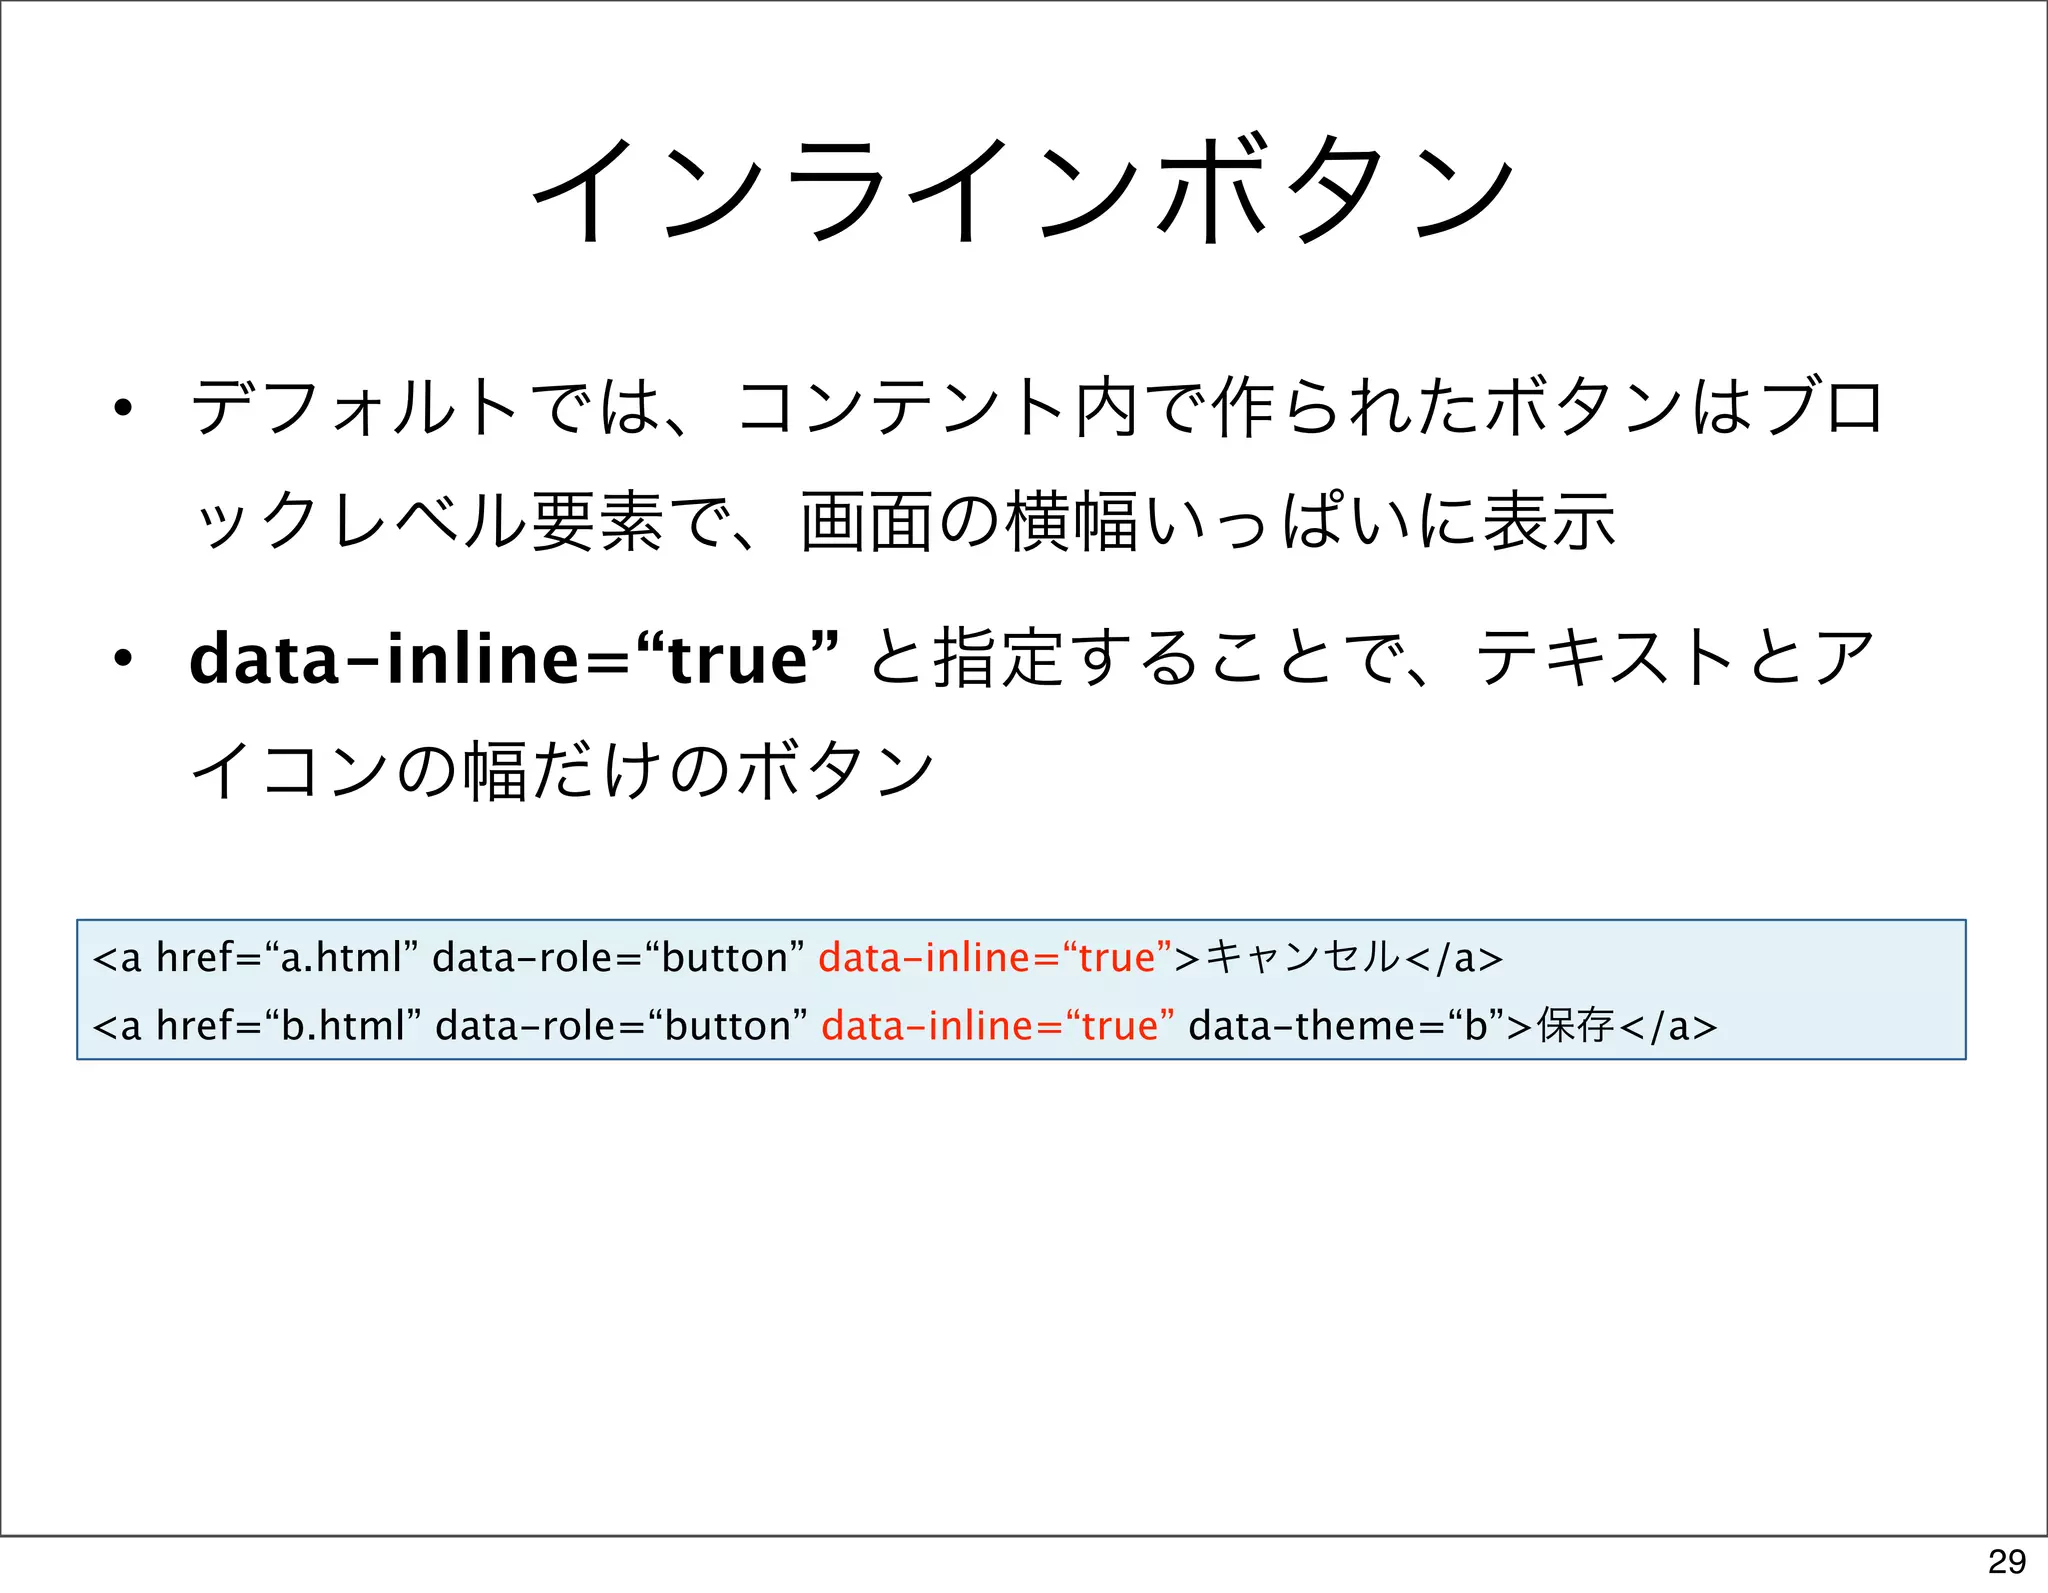Screen dimensions: 2048x1593
Task: Click the phrase 画面の横幅いっぱいに表示
Action: (1207, 522)
